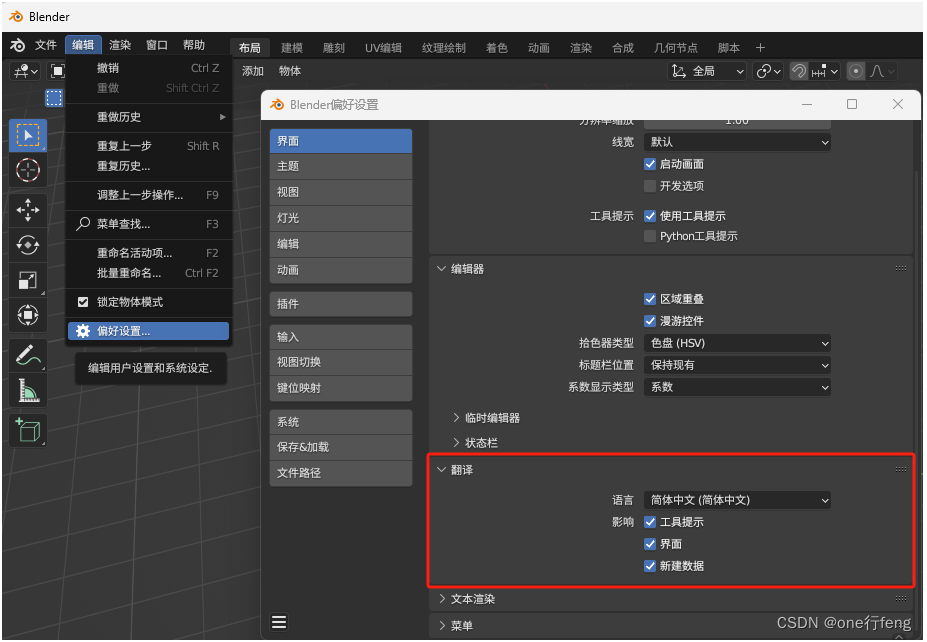Image resolution: width=927 pixels, height=642 pixels.
Task: Click the gear icon beside 偏好设置
Action: tap(83, 331)
